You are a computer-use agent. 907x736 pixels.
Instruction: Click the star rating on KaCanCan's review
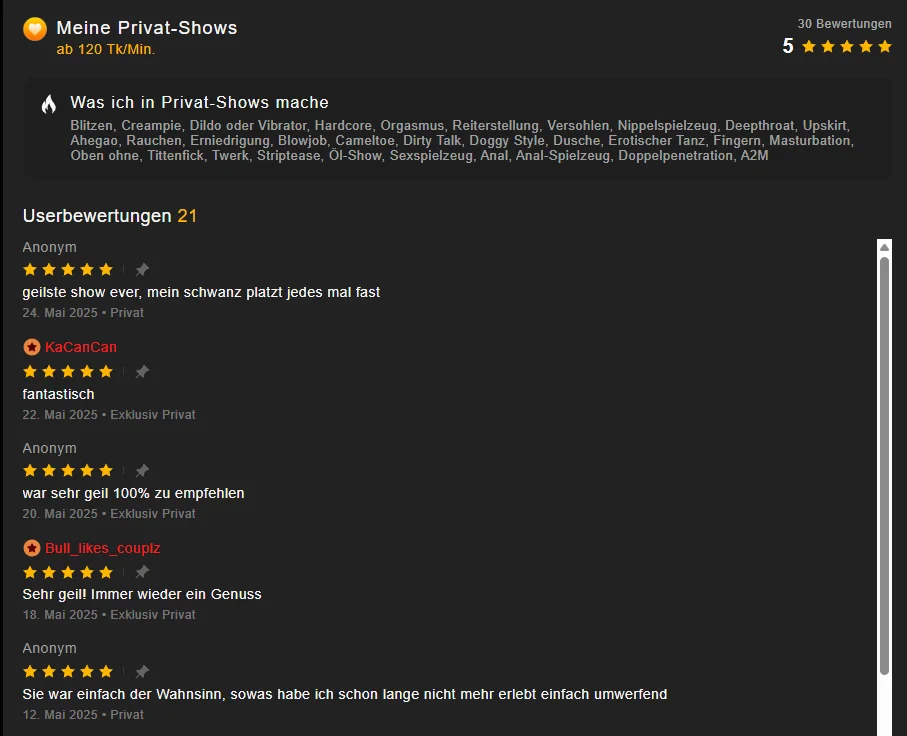[68, 372]
